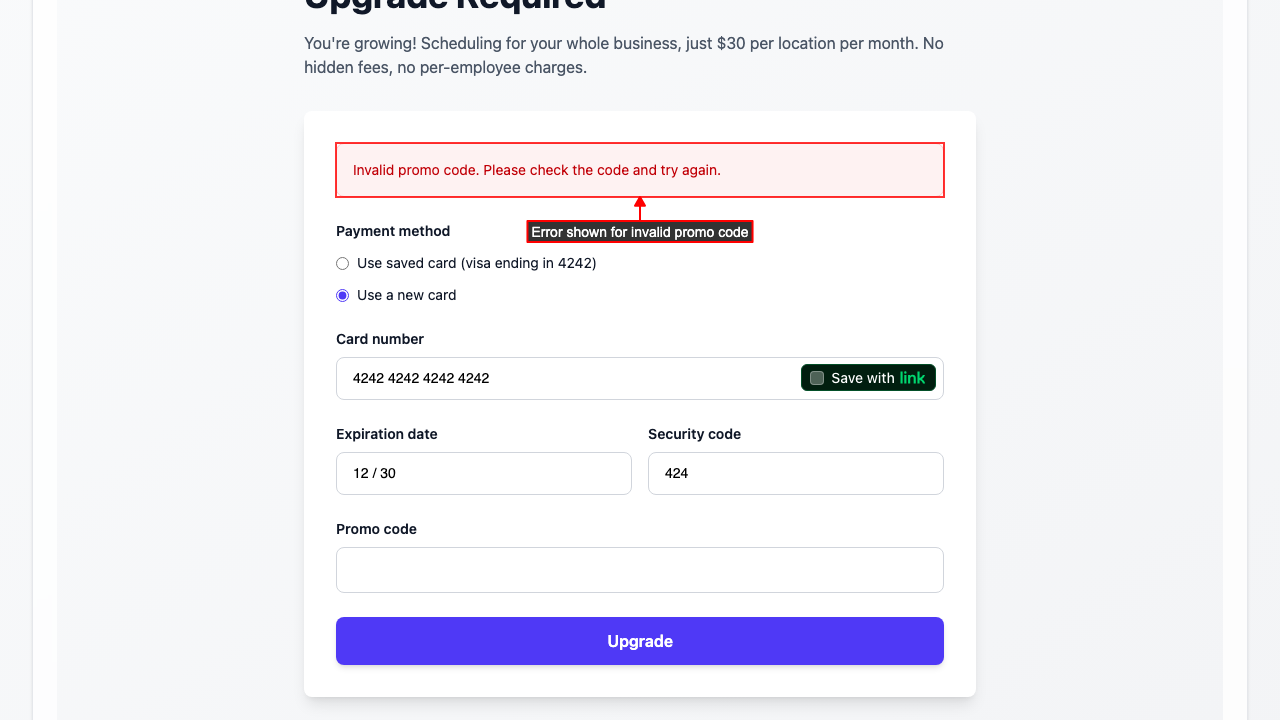Click the 'Payment method' heading
The width and height of the screenshot is (1280, 720).
393,231
